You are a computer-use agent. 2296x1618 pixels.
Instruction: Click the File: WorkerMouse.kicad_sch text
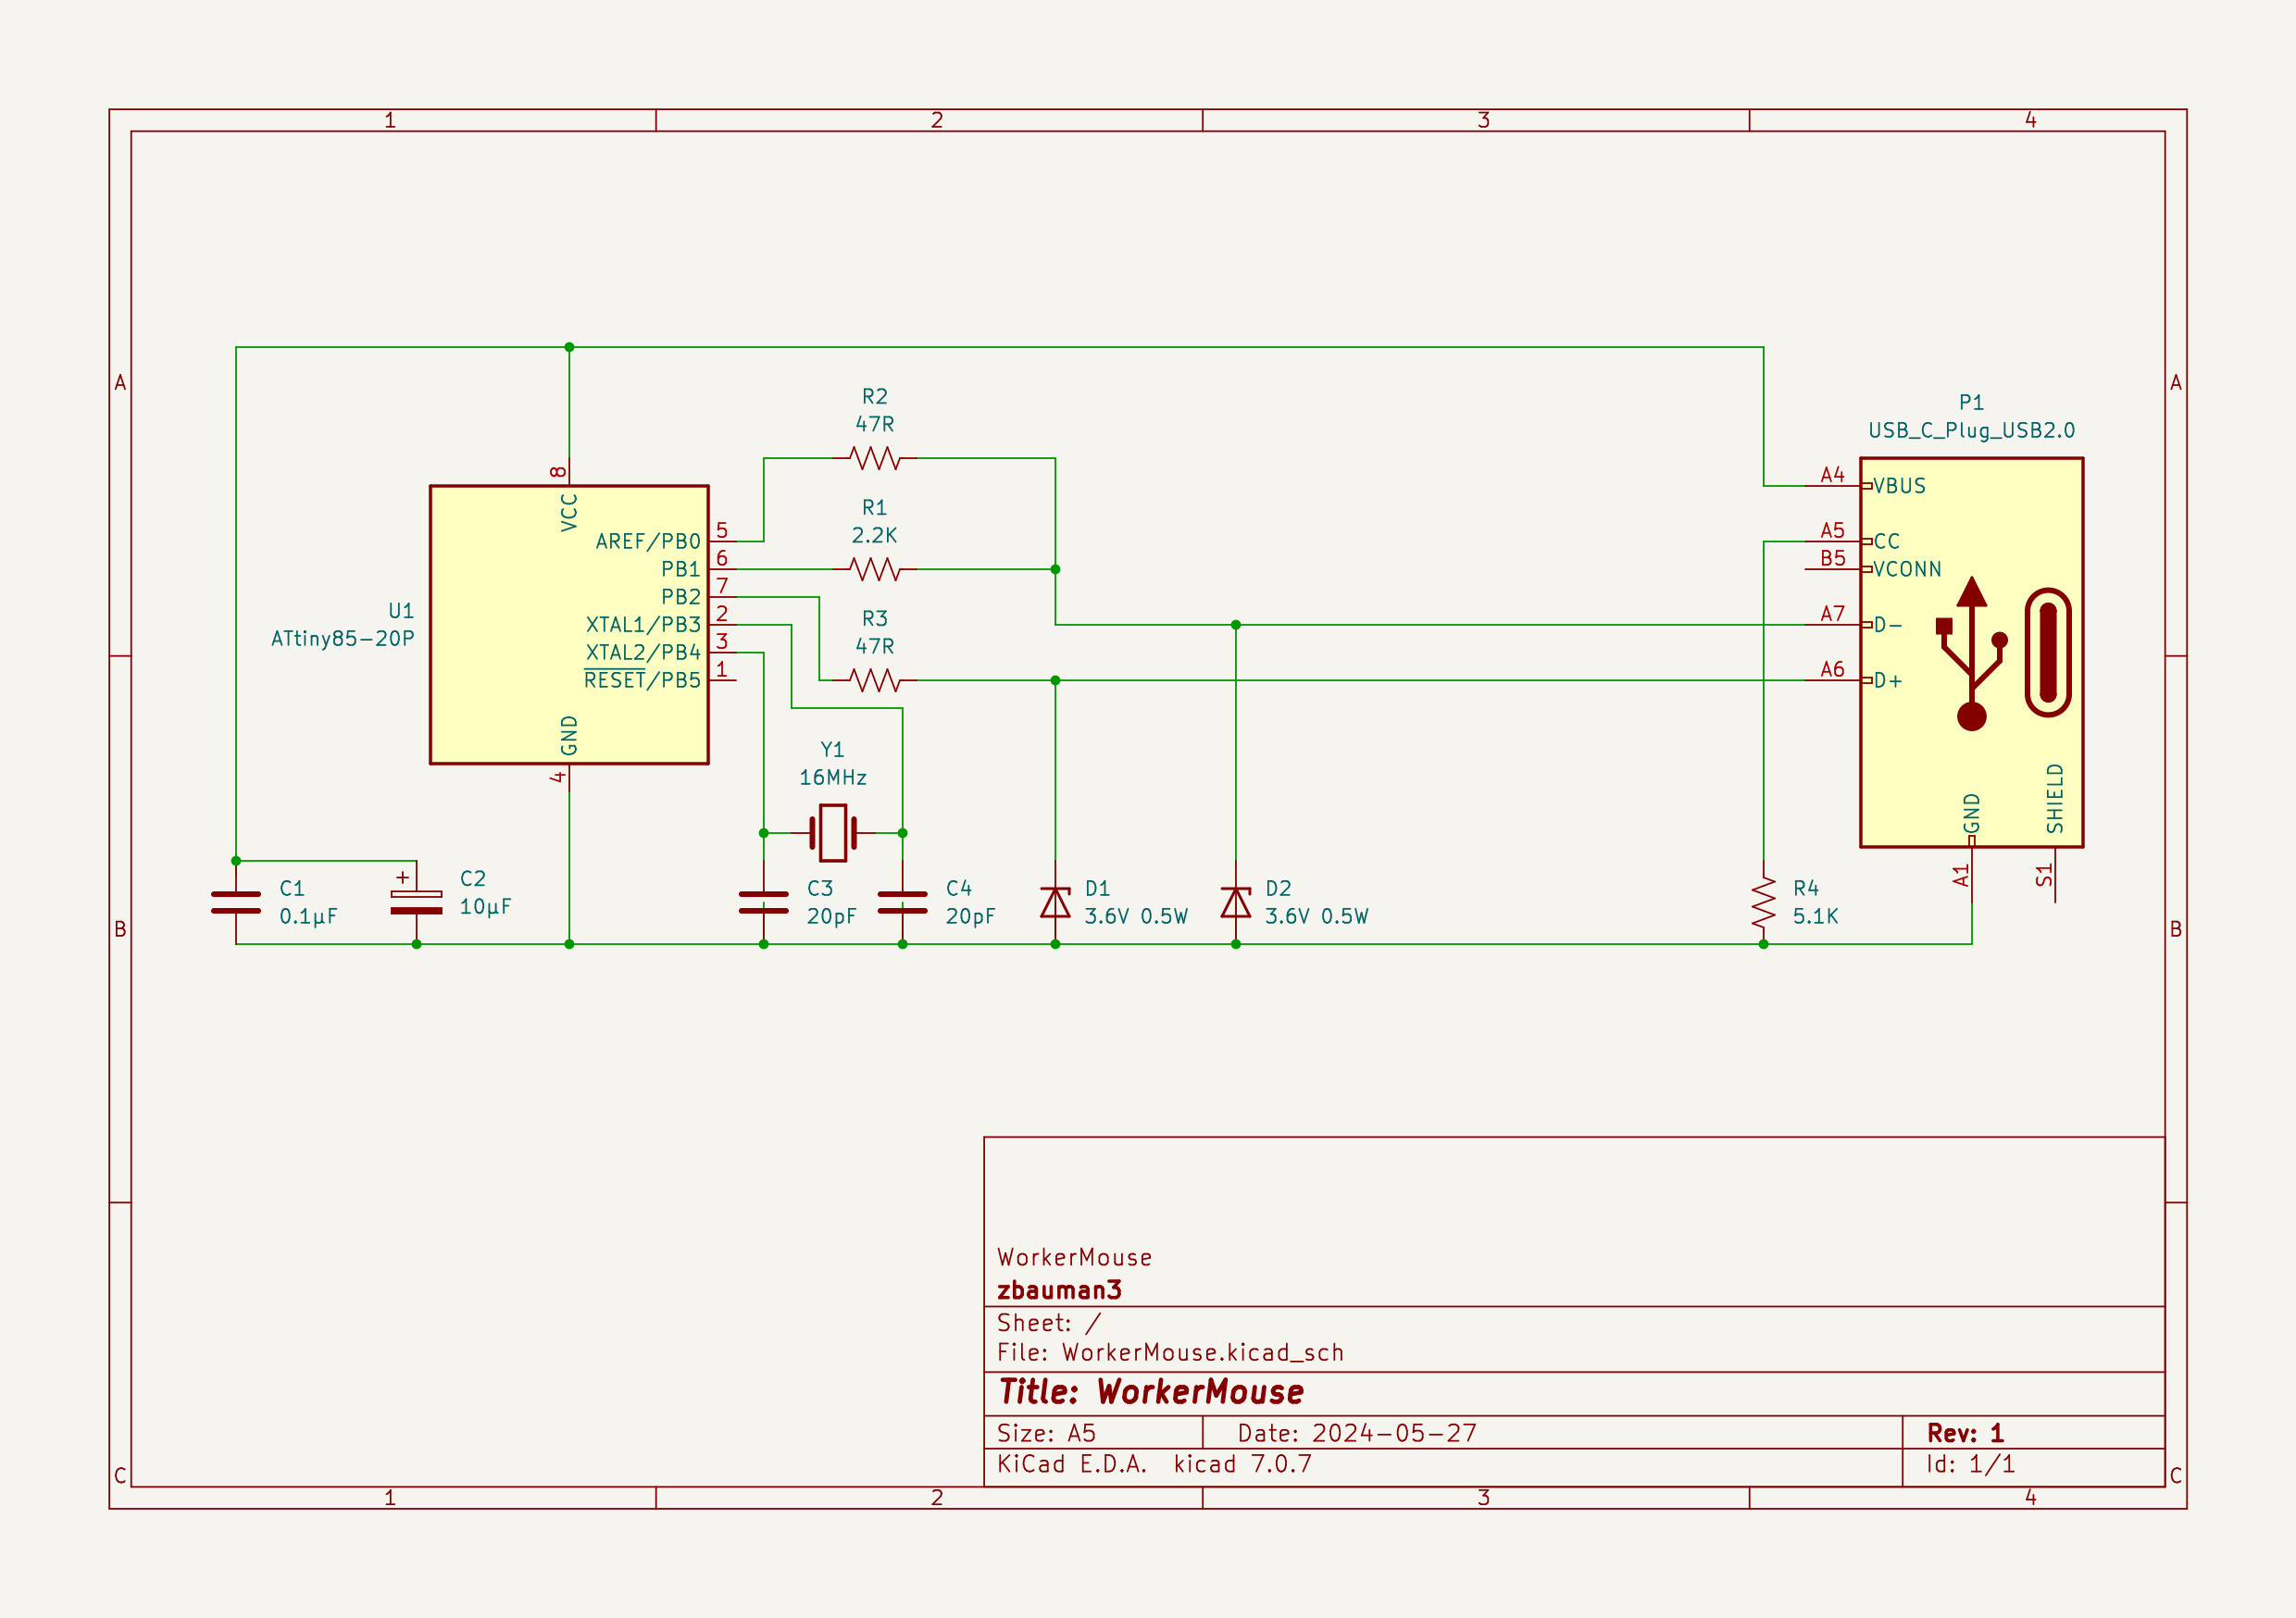pos(1170,1352)
